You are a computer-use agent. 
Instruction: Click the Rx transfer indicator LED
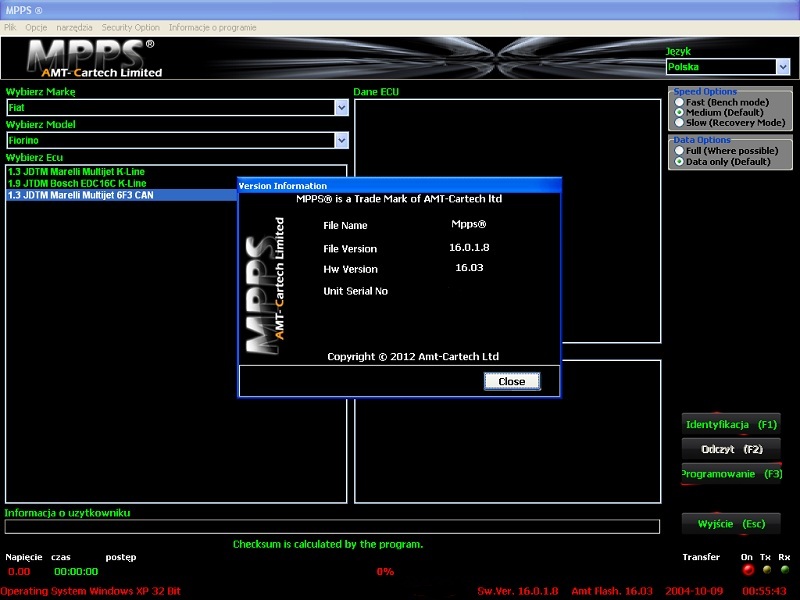(785, 570)
